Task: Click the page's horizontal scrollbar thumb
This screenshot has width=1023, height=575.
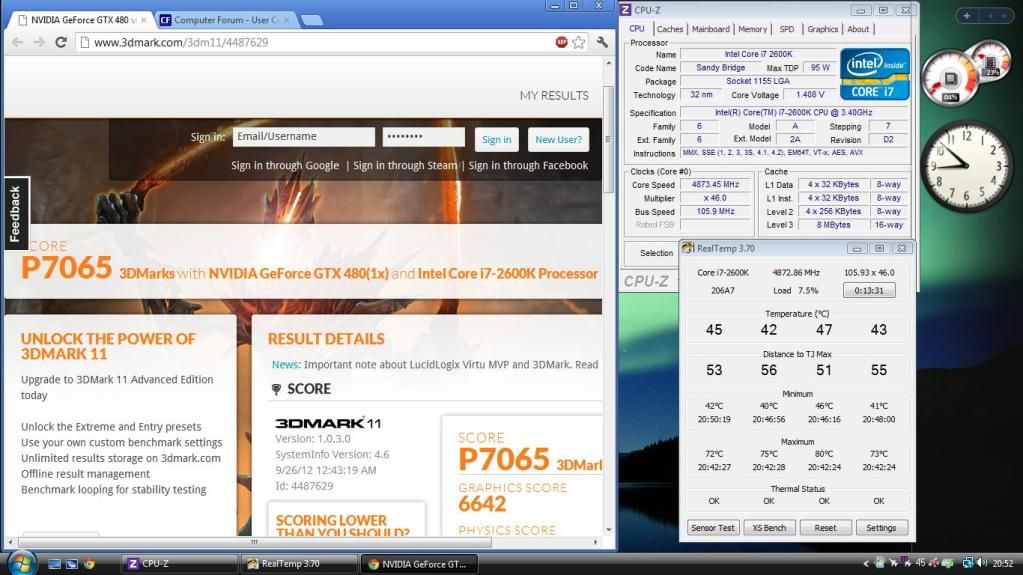Action: (254, 542)
